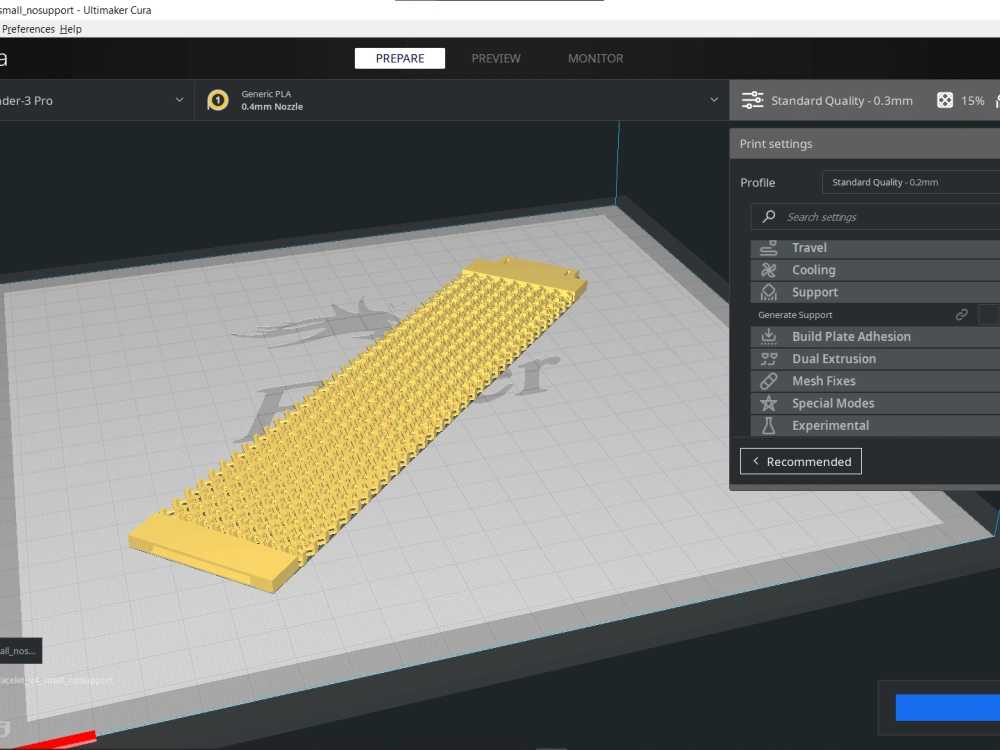Click the Mesh Fixes bandage icon

pyautogui.click(x=768, y=381)
